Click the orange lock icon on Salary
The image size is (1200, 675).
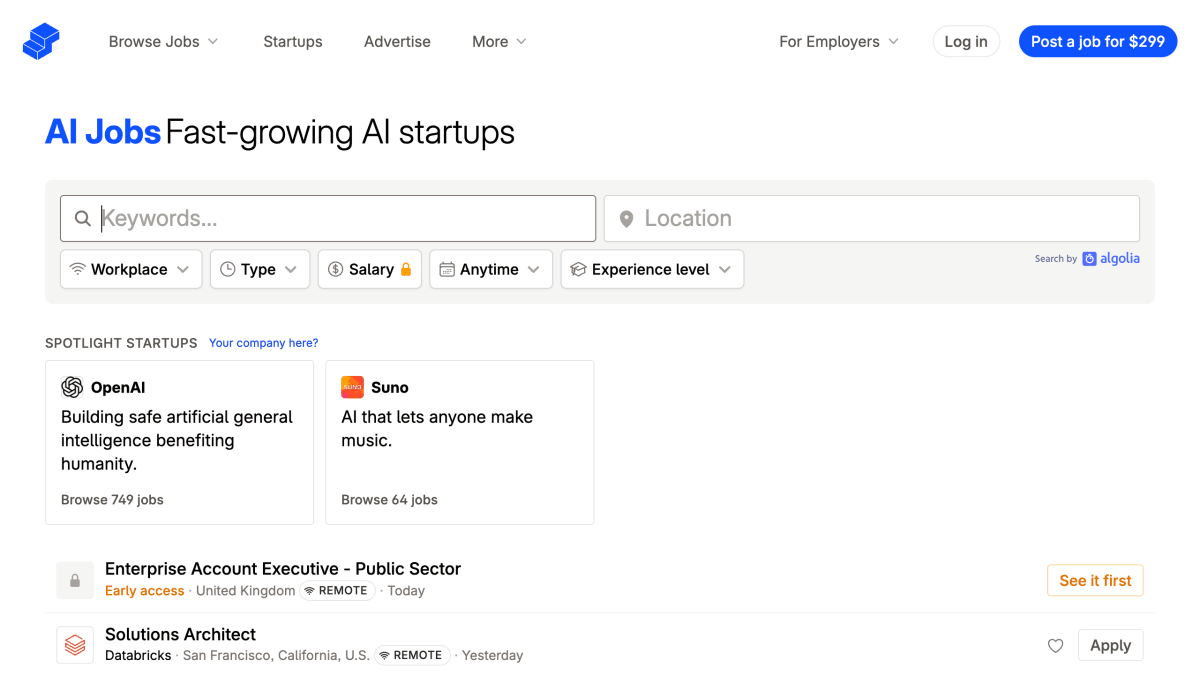tap(406, 269)
